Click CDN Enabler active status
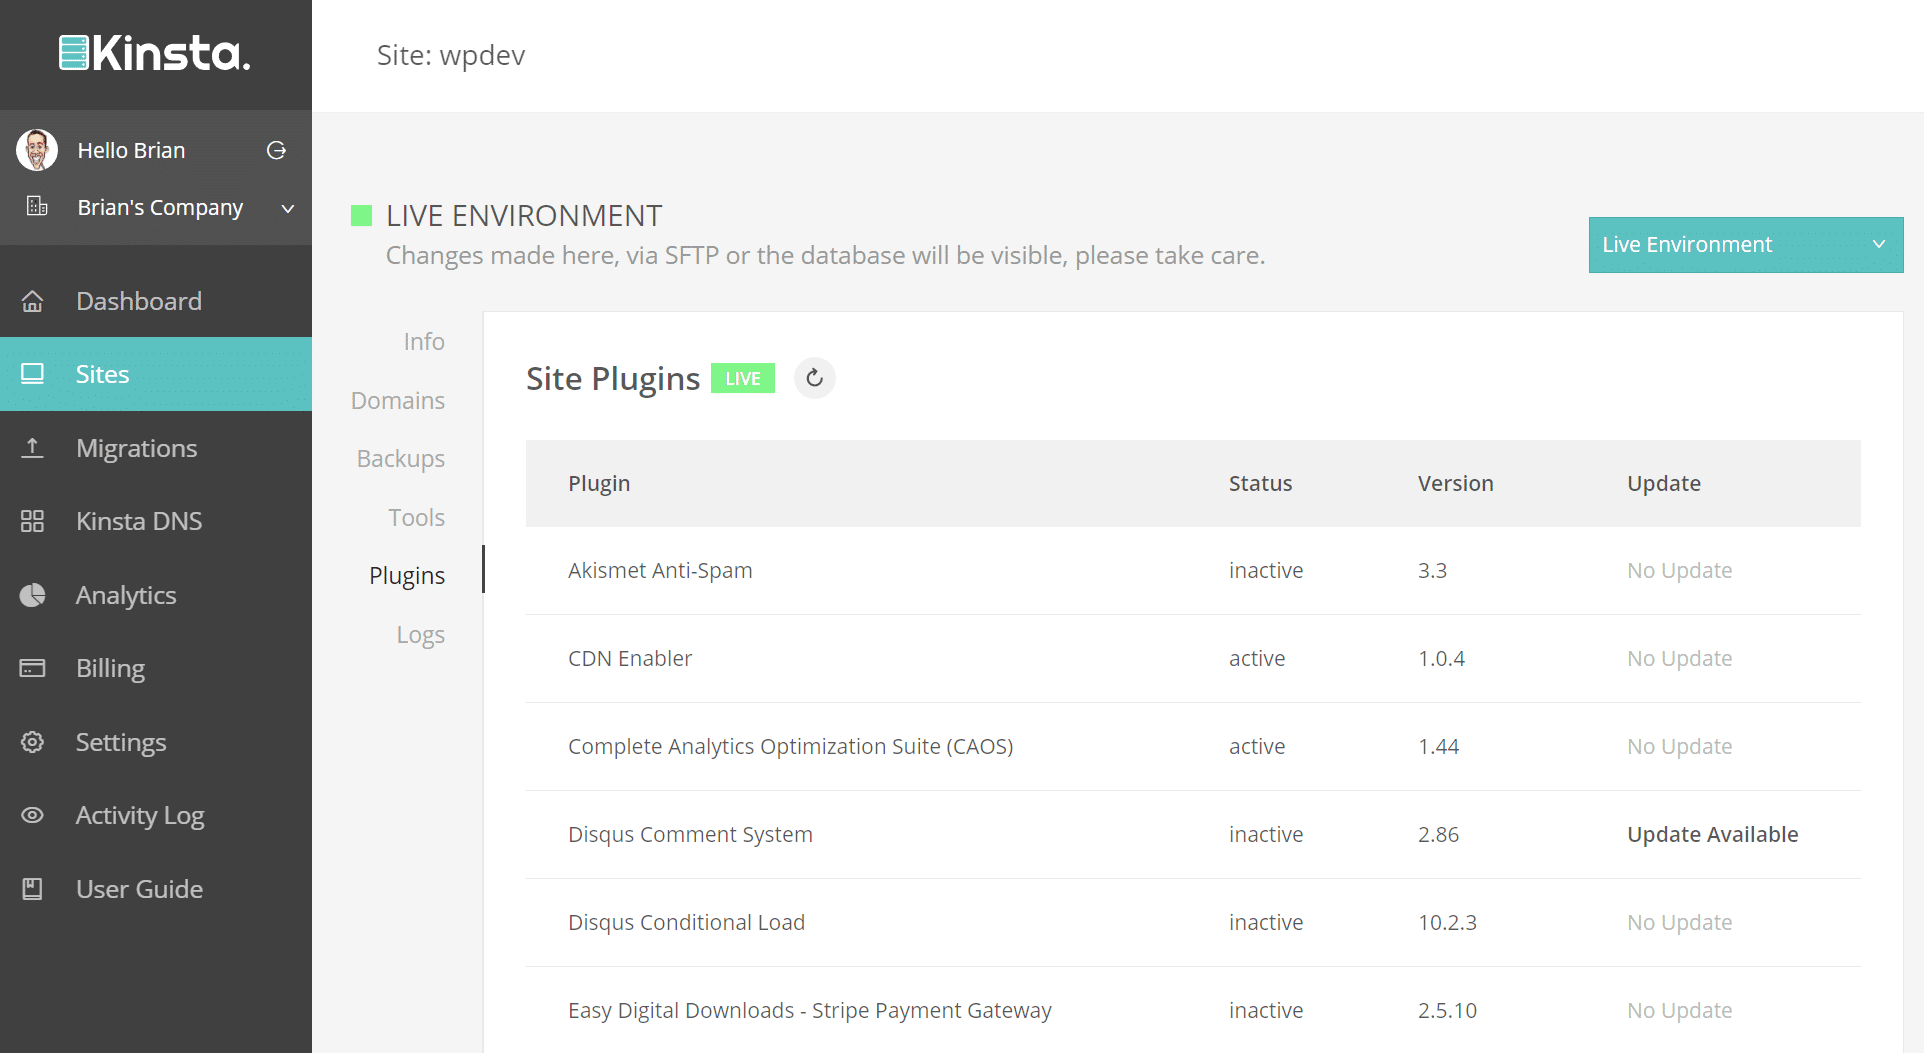Image resolution: width=1924 pixels, height=1053 pixels. (1257, 658)
